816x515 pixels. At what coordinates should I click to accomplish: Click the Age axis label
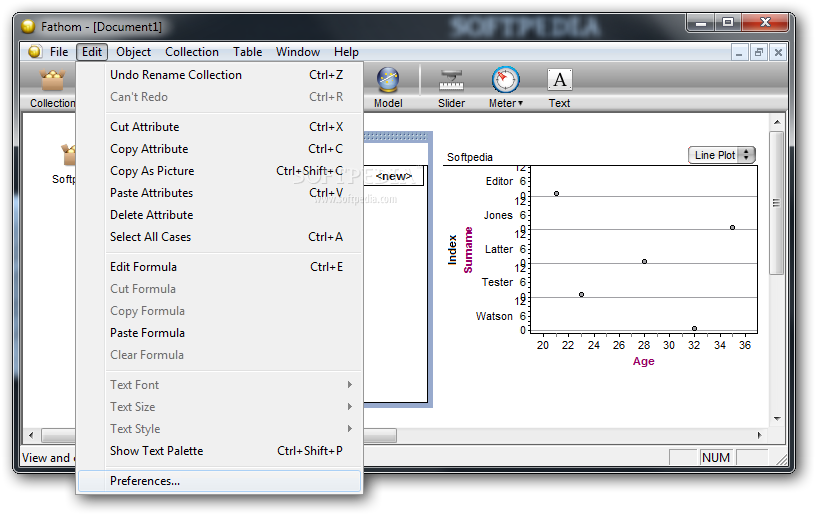click(x=643, y=361)
